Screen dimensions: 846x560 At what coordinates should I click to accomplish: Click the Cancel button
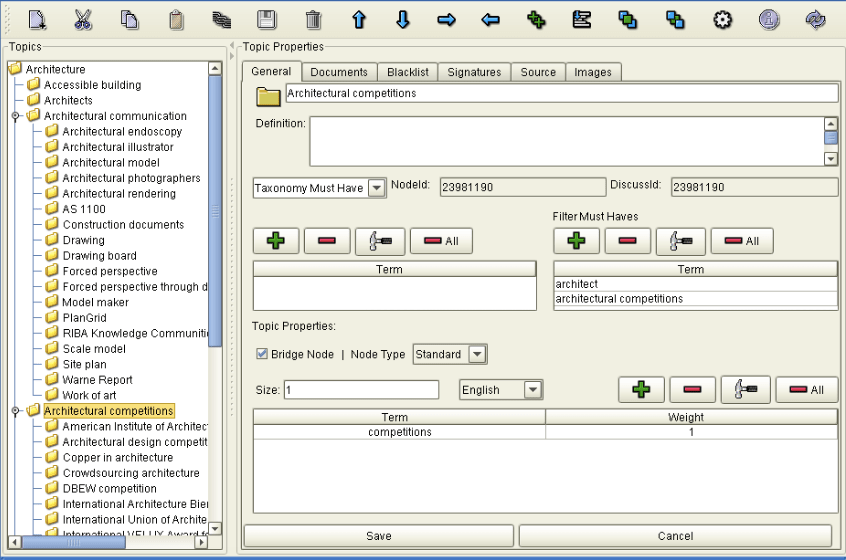click(675, 536)
